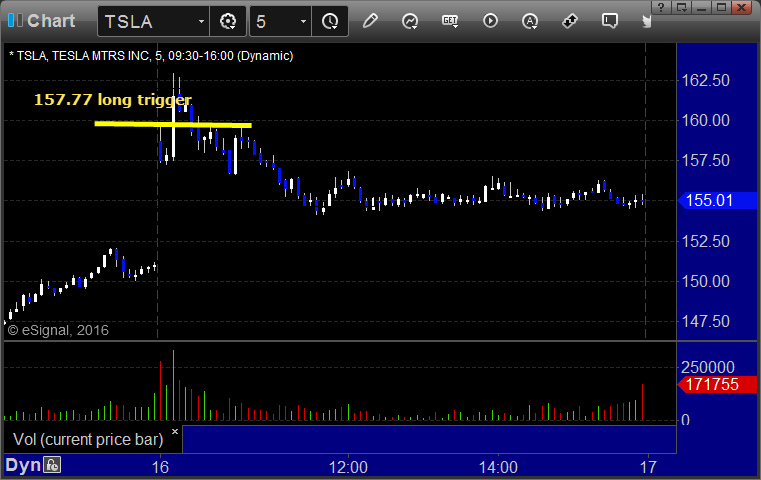
Task: Click the Twitter bird icon
Action: pyautogui.click(x=646, y=21)
